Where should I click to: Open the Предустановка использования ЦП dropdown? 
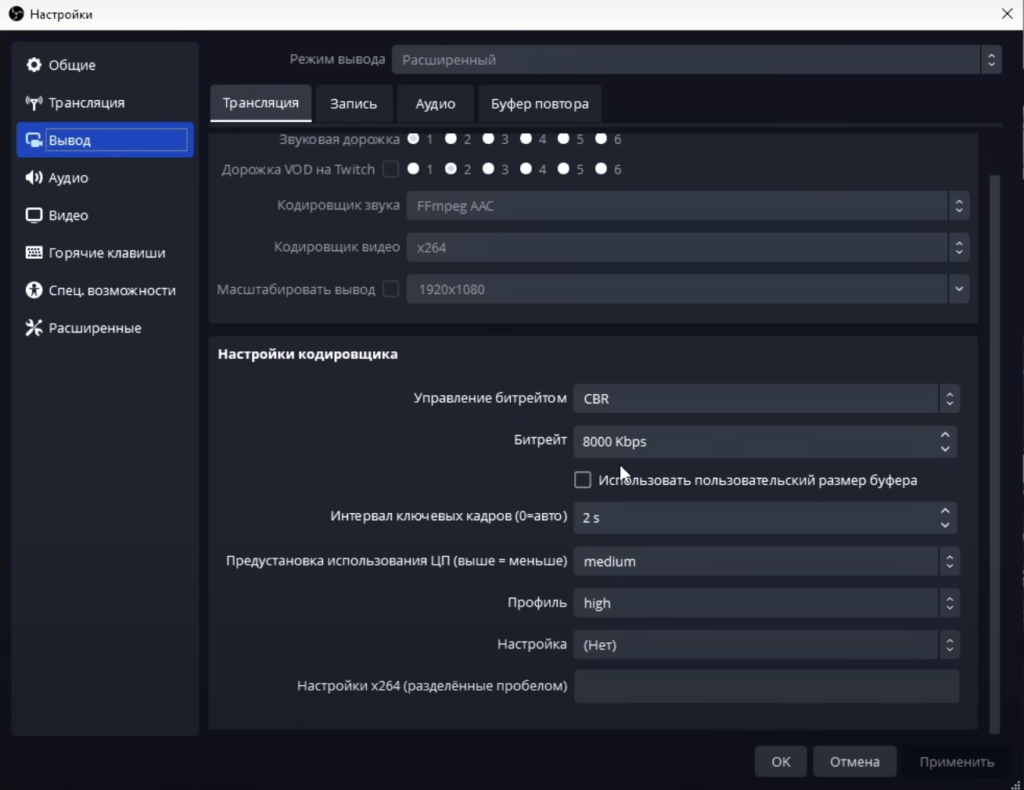pos(766,561)
